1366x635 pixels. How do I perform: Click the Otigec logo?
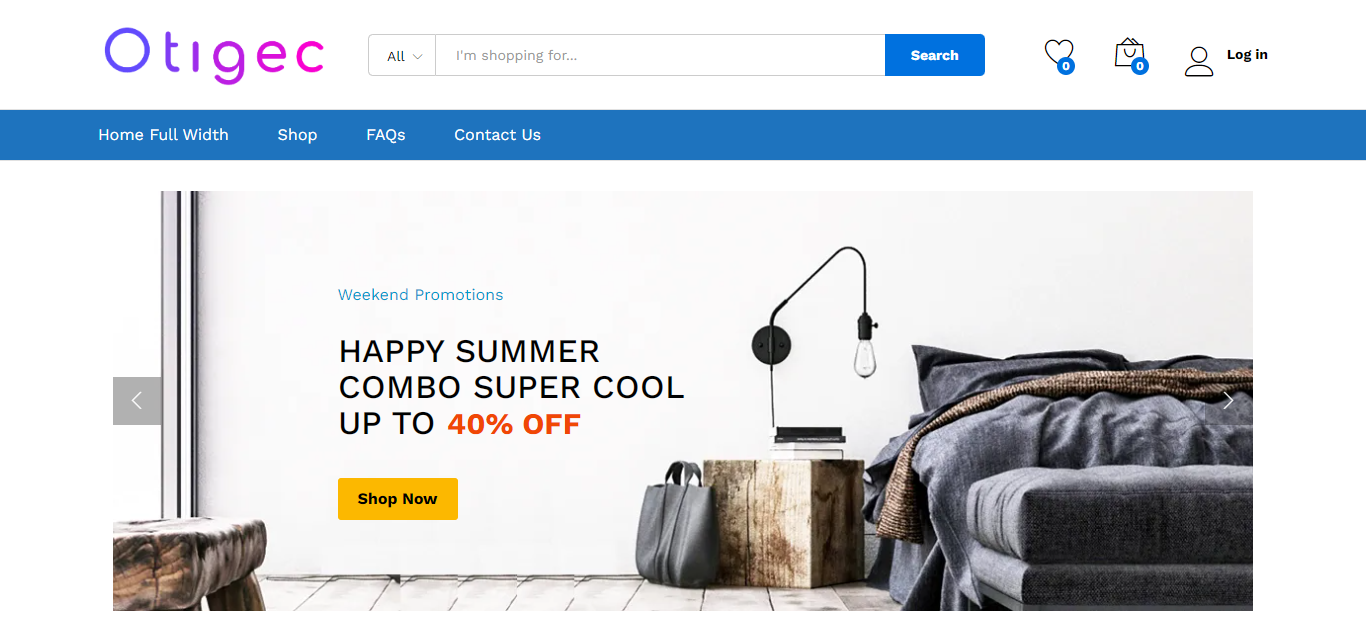tap(214, 55)
